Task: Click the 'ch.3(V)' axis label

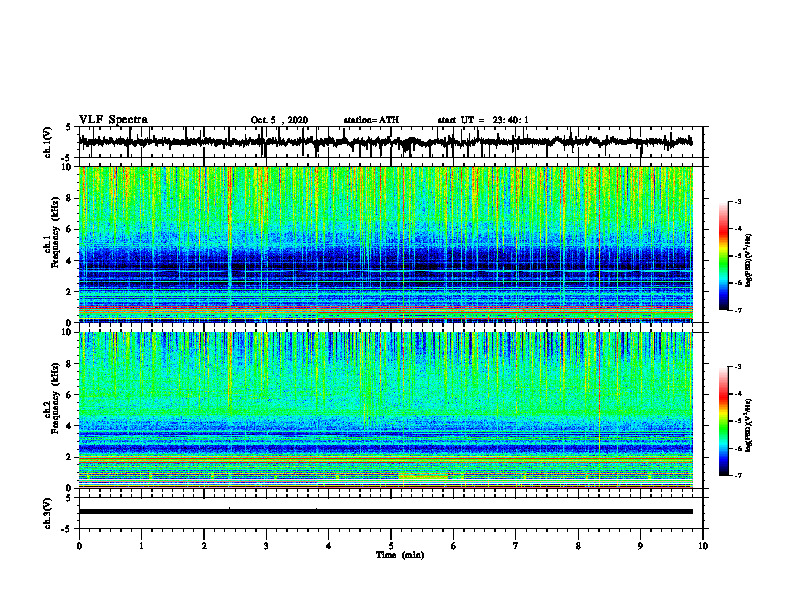Action: 48,514
